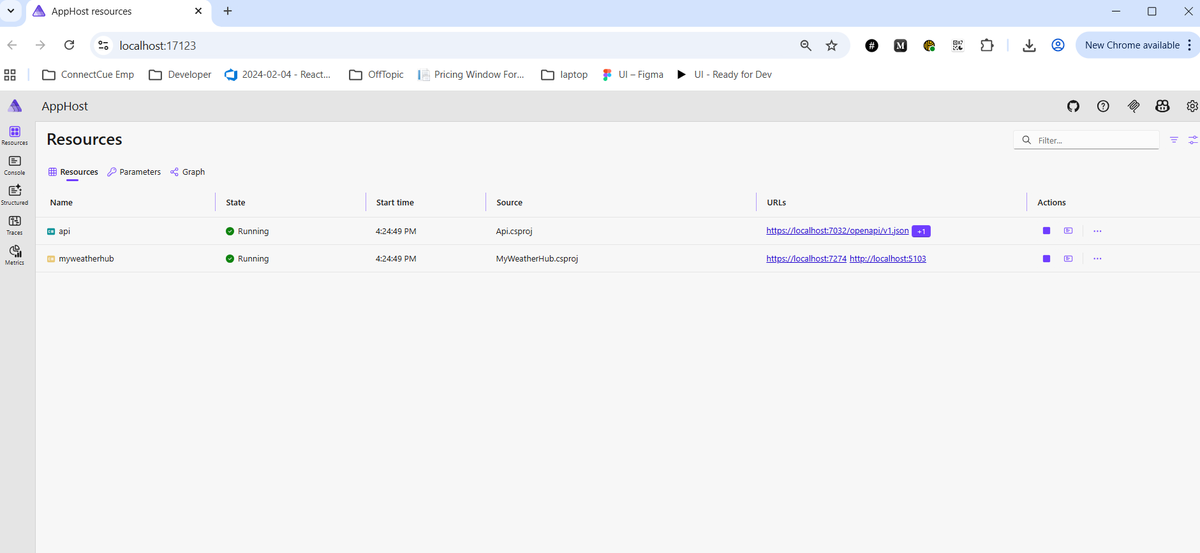Screen dimensions: 1200x553
Task: Open the Traces sidebar page
Action: click(15, 225)
